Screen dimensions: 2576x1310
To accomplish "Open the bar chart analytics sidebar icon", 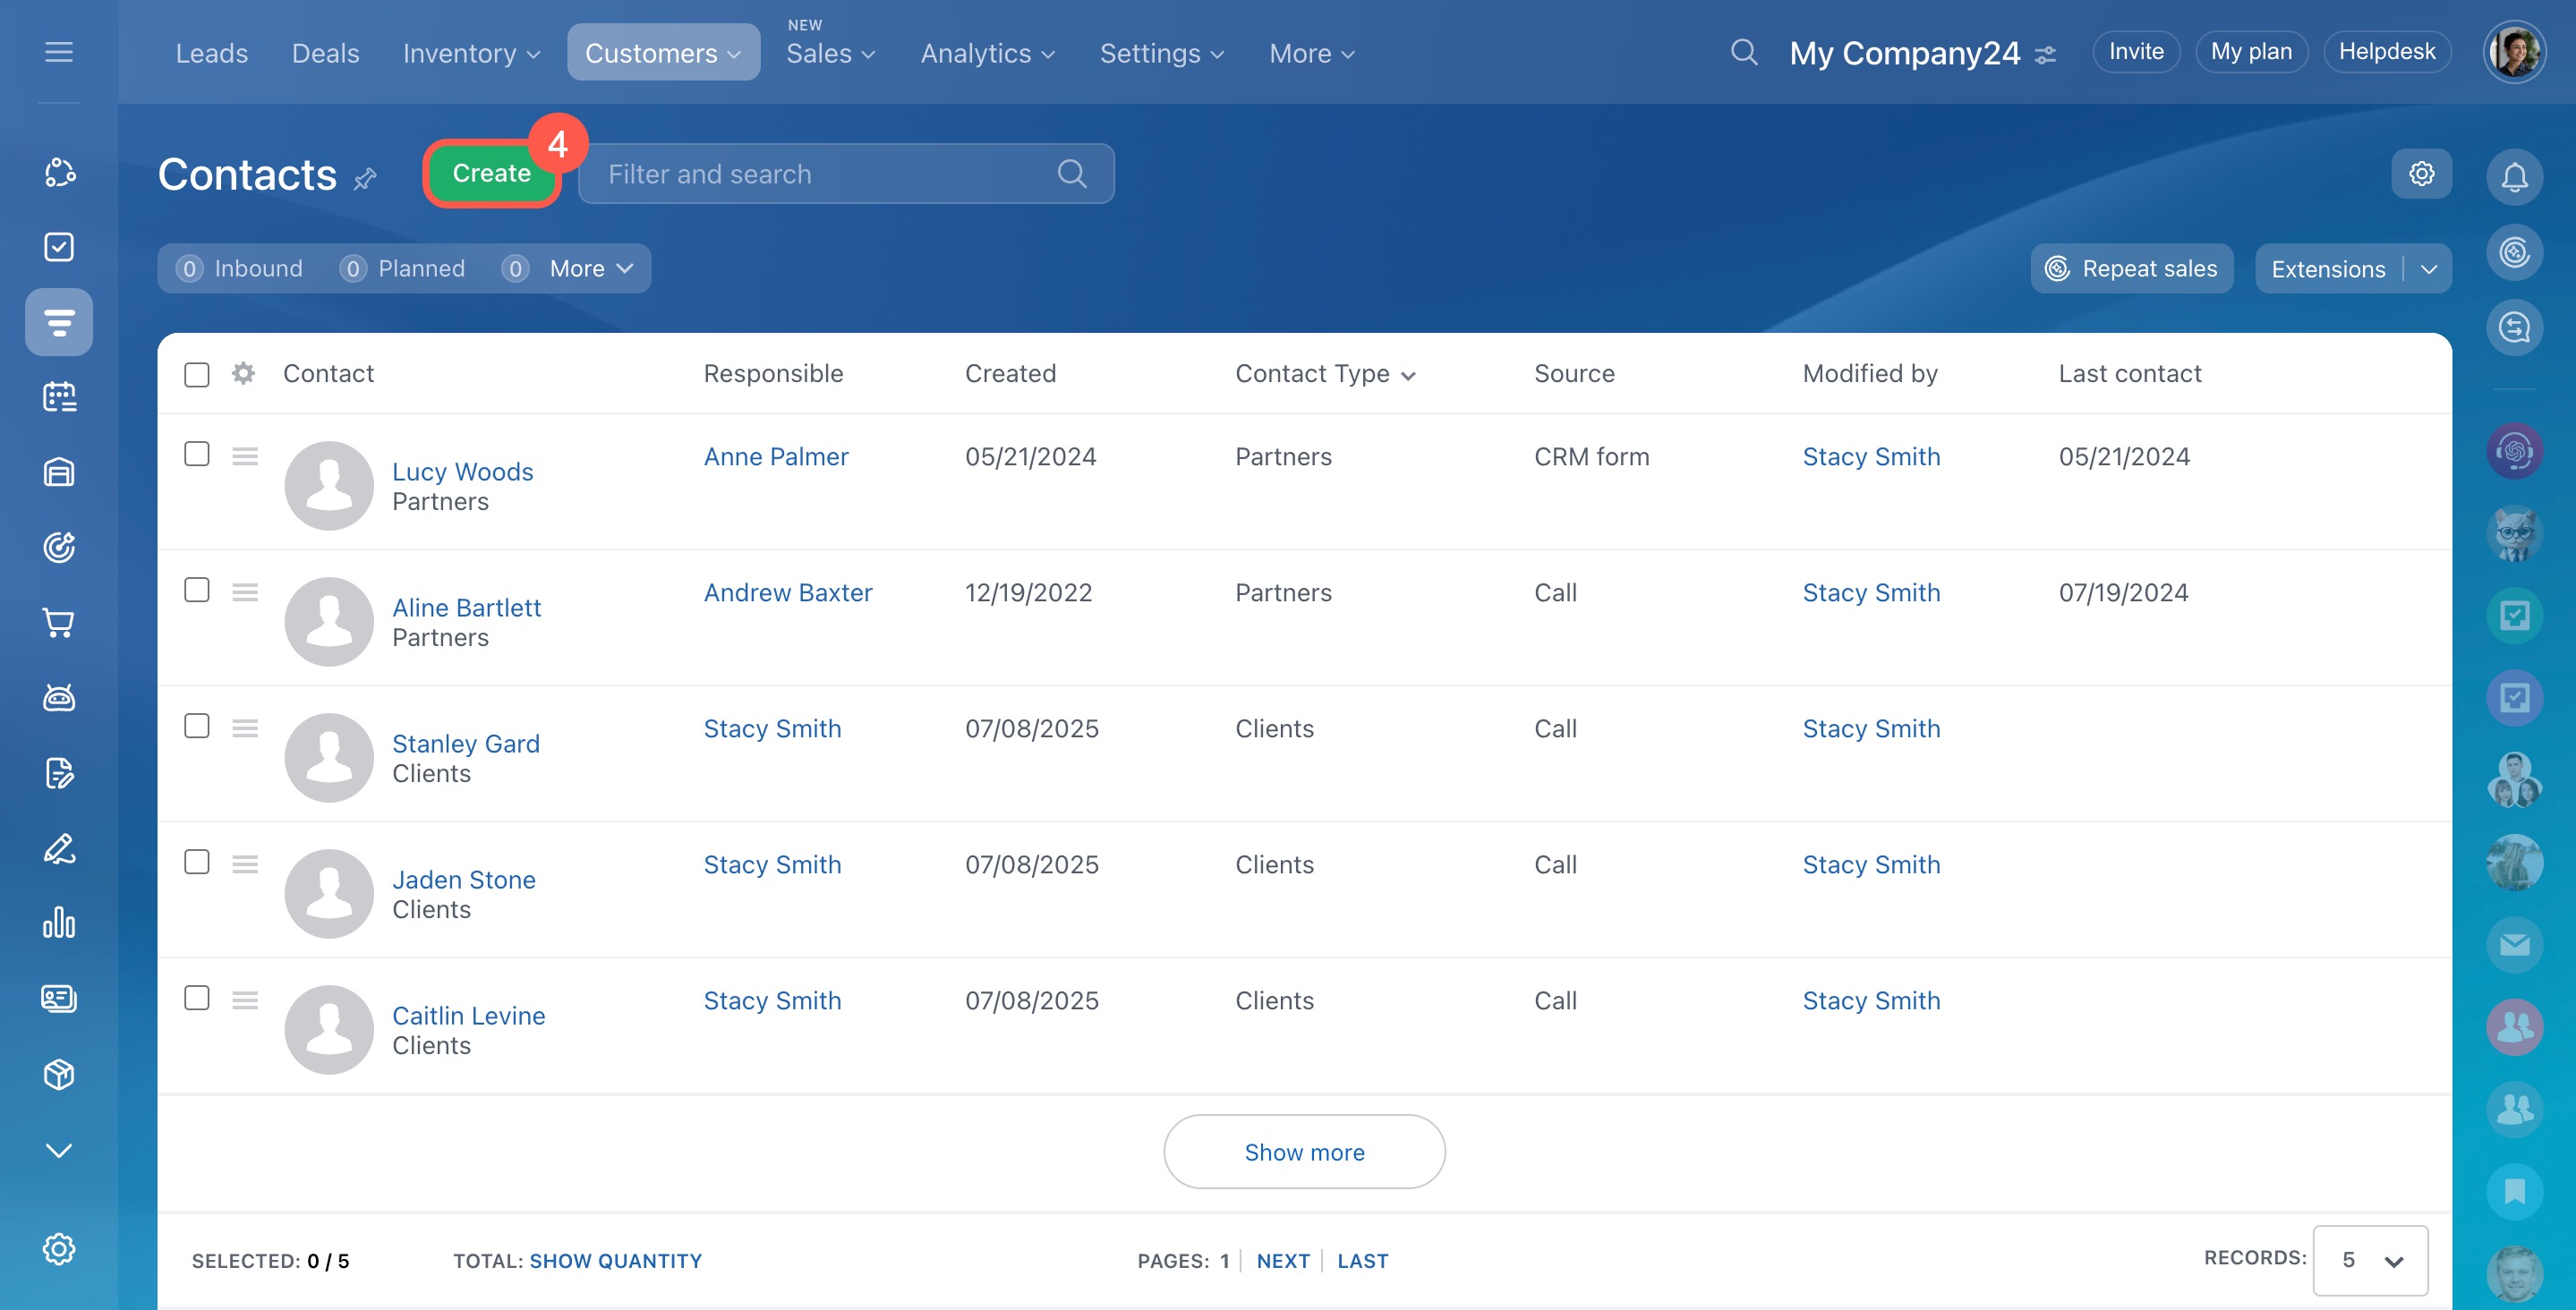I will click(59, 923).
